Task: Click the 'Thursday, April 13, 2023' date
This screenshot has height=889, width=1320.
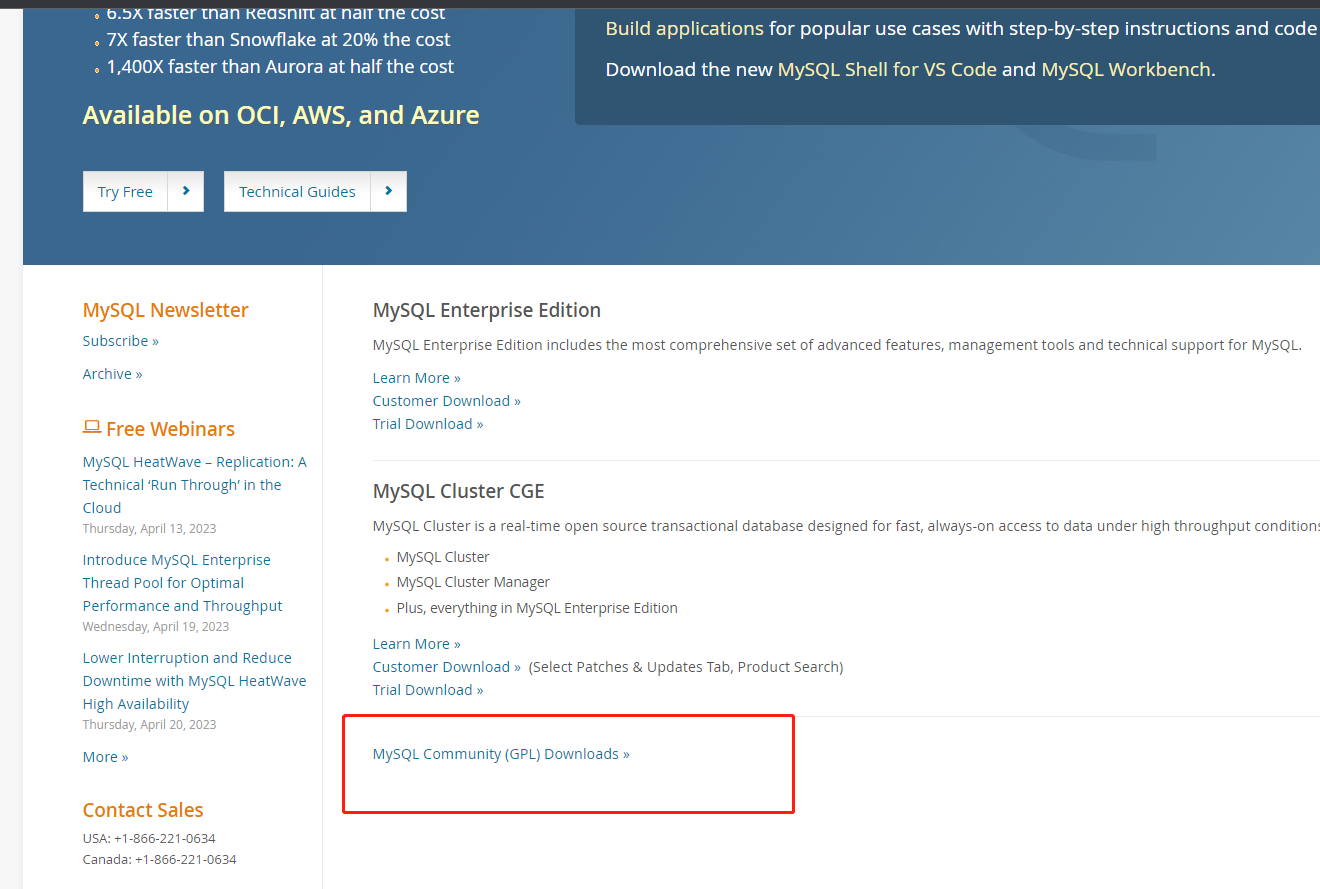Action: 149,528
